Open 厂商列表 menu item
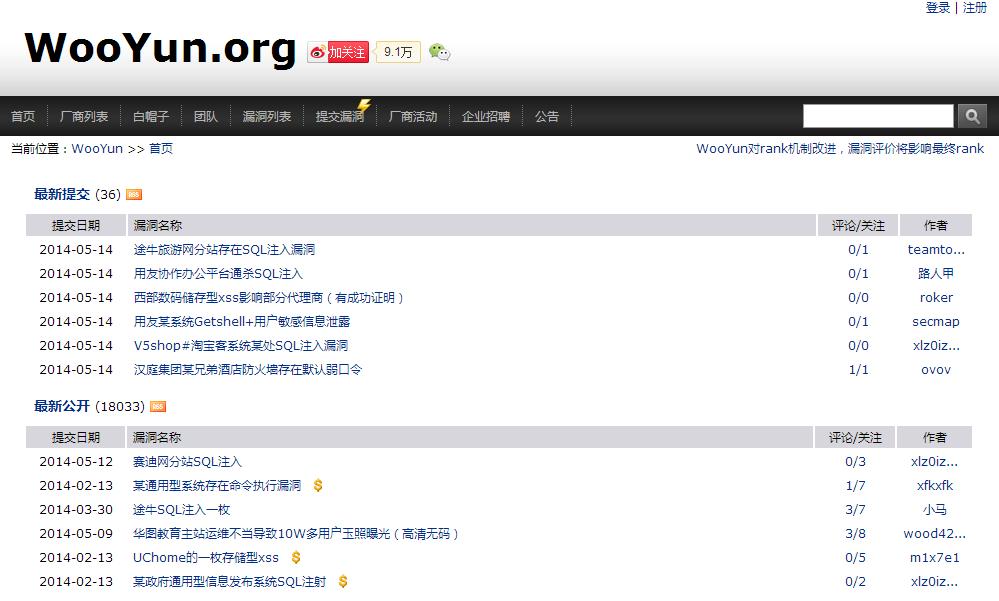Viewport: 999px width, 601px height. click(x=83, y=117)
